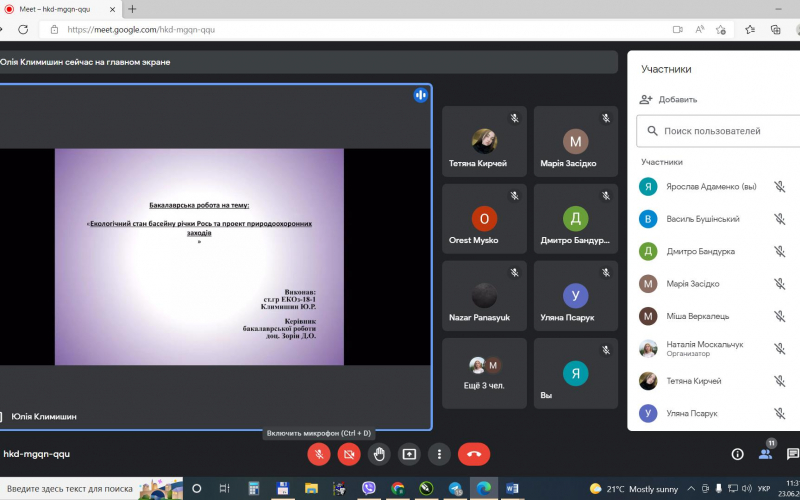The width and height of the screenshot is (800, 500).
Task: View site lock information icon
Action: [55, 30]
